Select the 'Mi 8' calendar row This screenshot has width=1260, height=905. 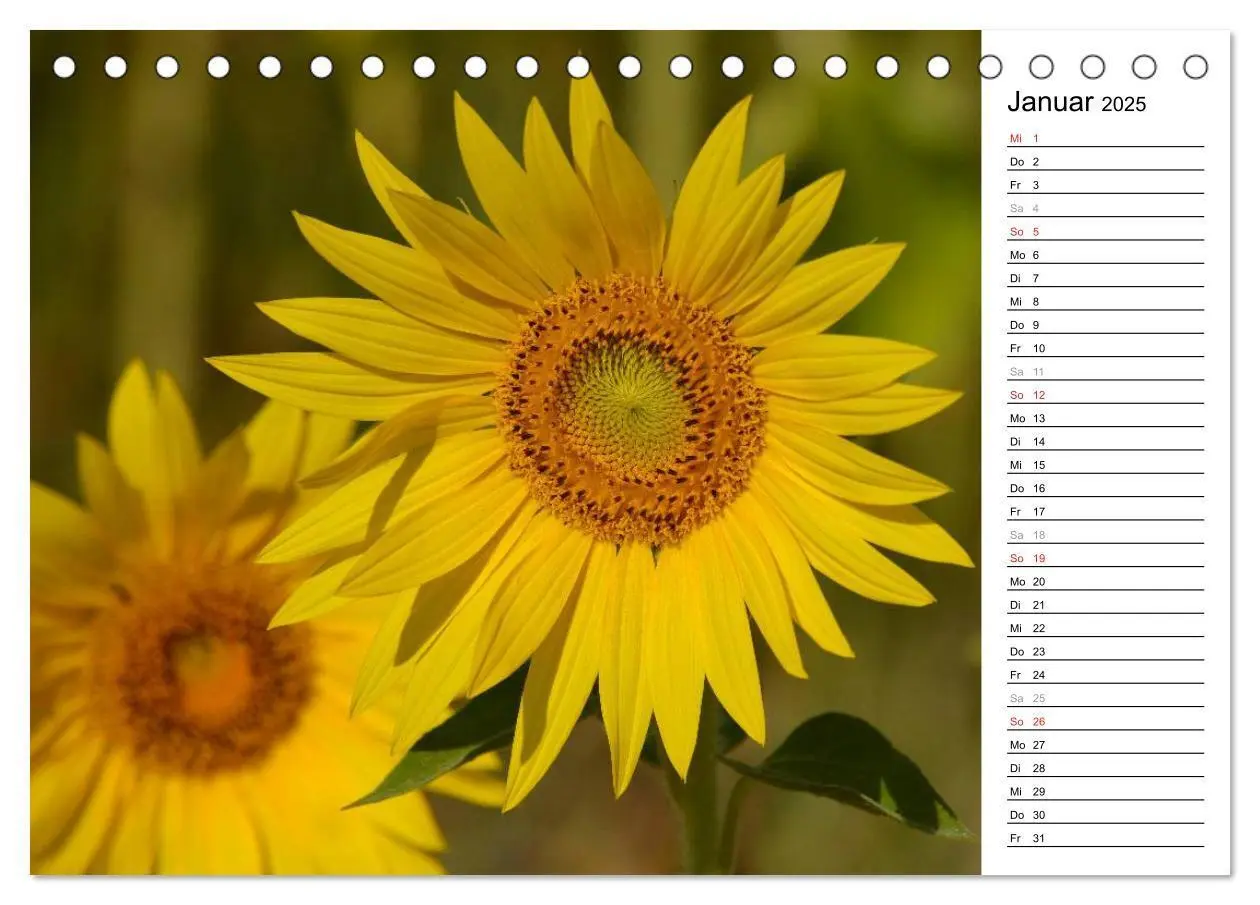(x=1105, y=301)
